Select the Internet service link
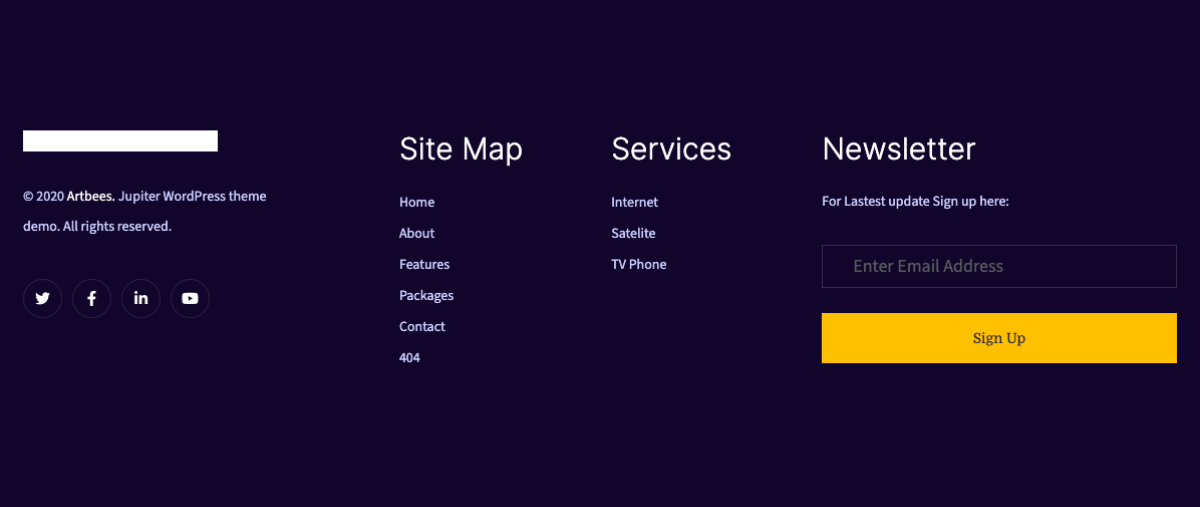 pos(635,202)
